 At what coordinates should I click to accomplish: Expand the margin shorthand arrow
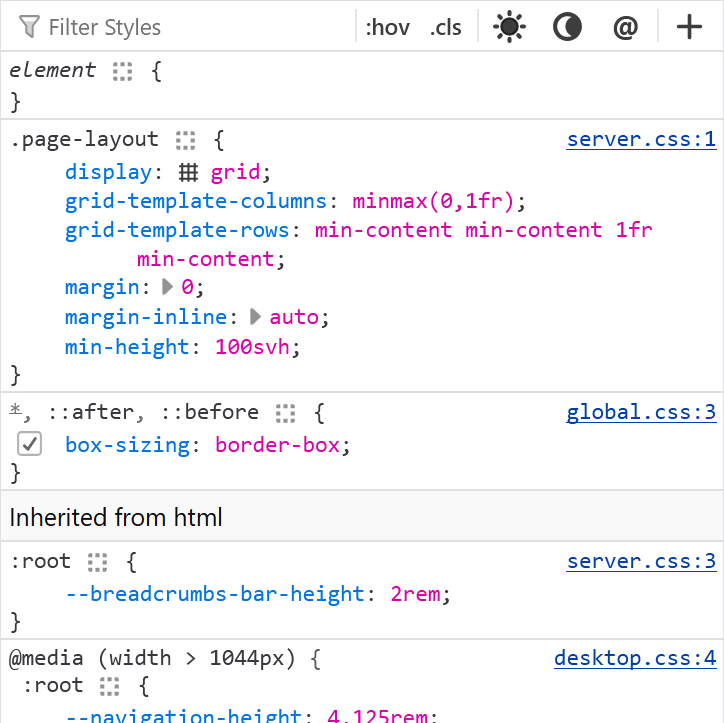click(167, 287)
